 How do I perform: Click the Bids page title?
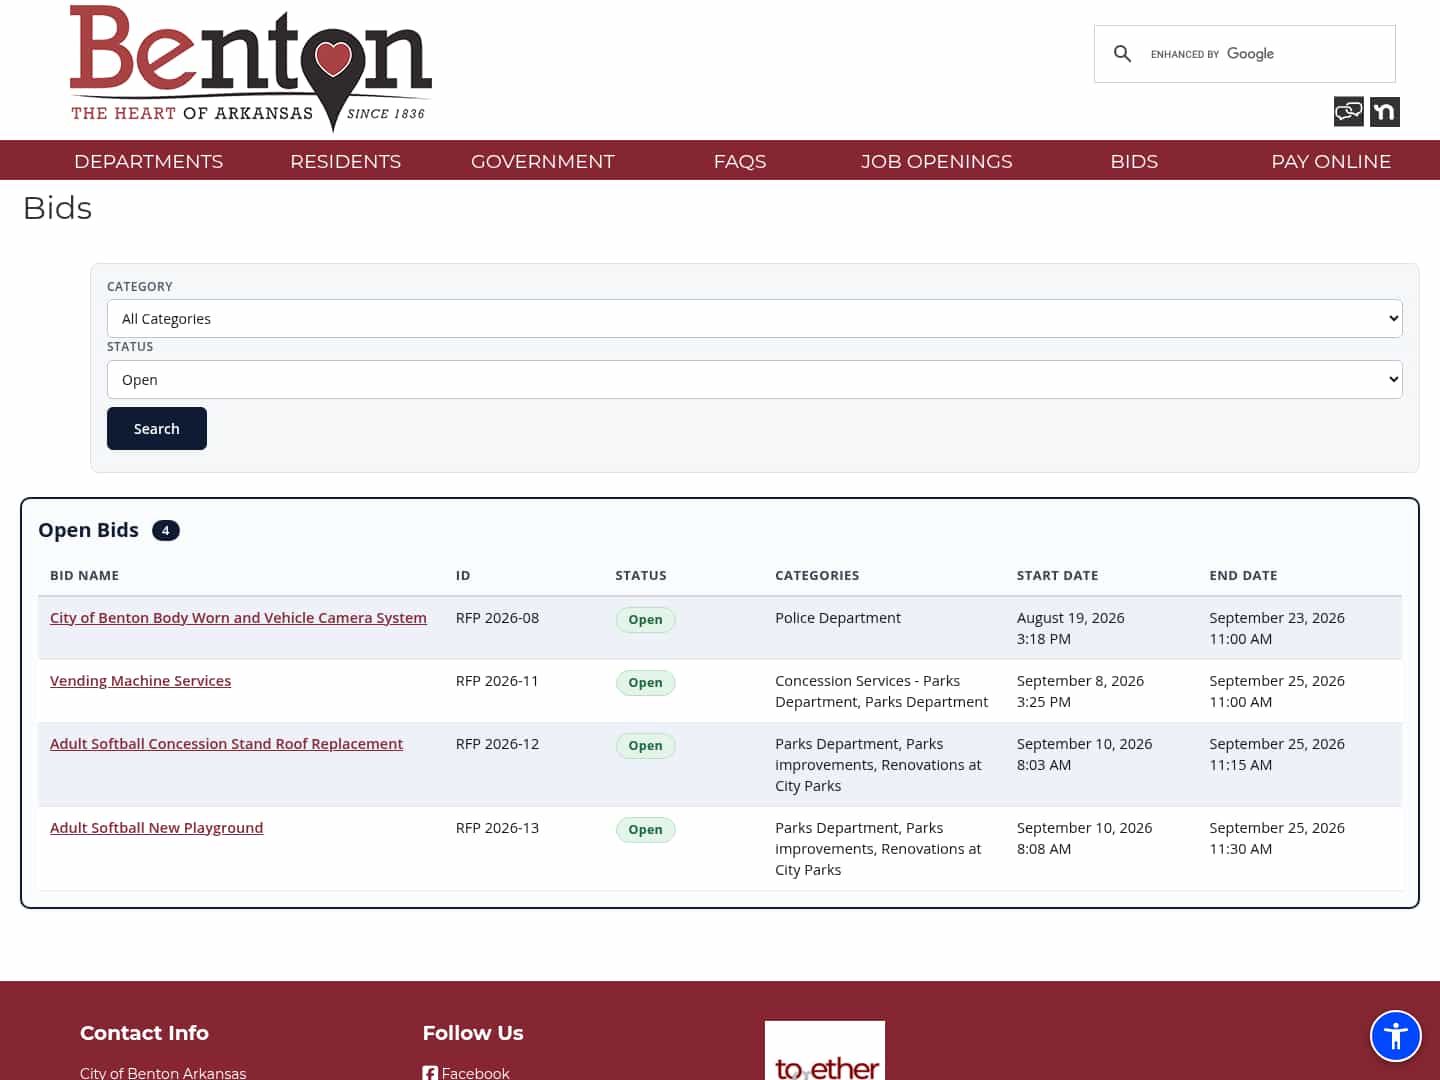pos(57,208)
